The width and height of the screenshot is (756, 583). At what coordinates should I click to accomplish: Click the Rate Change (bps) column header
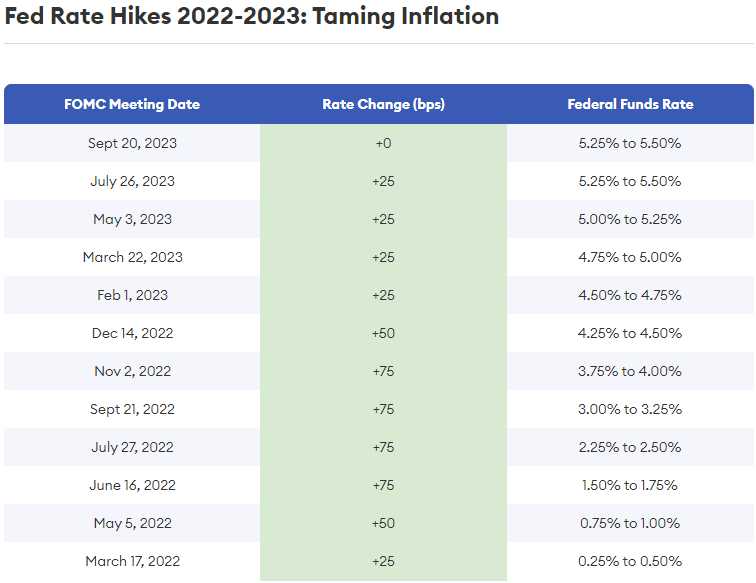tap(383, 104)
